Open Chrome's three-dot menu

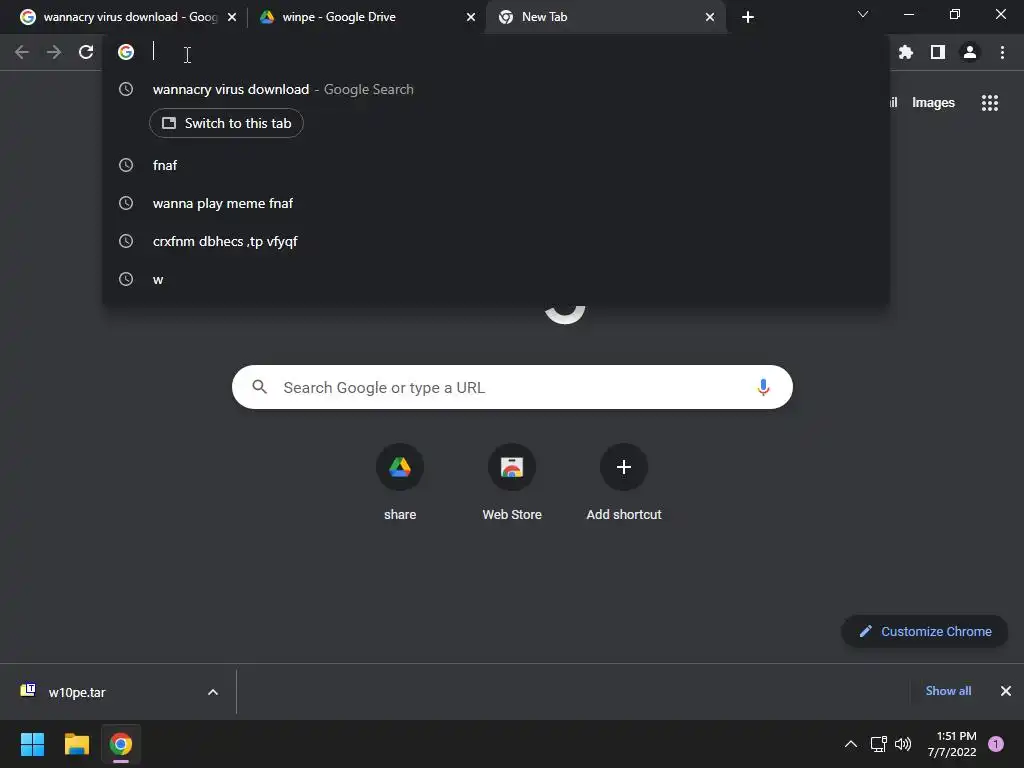coord(1002,52)
